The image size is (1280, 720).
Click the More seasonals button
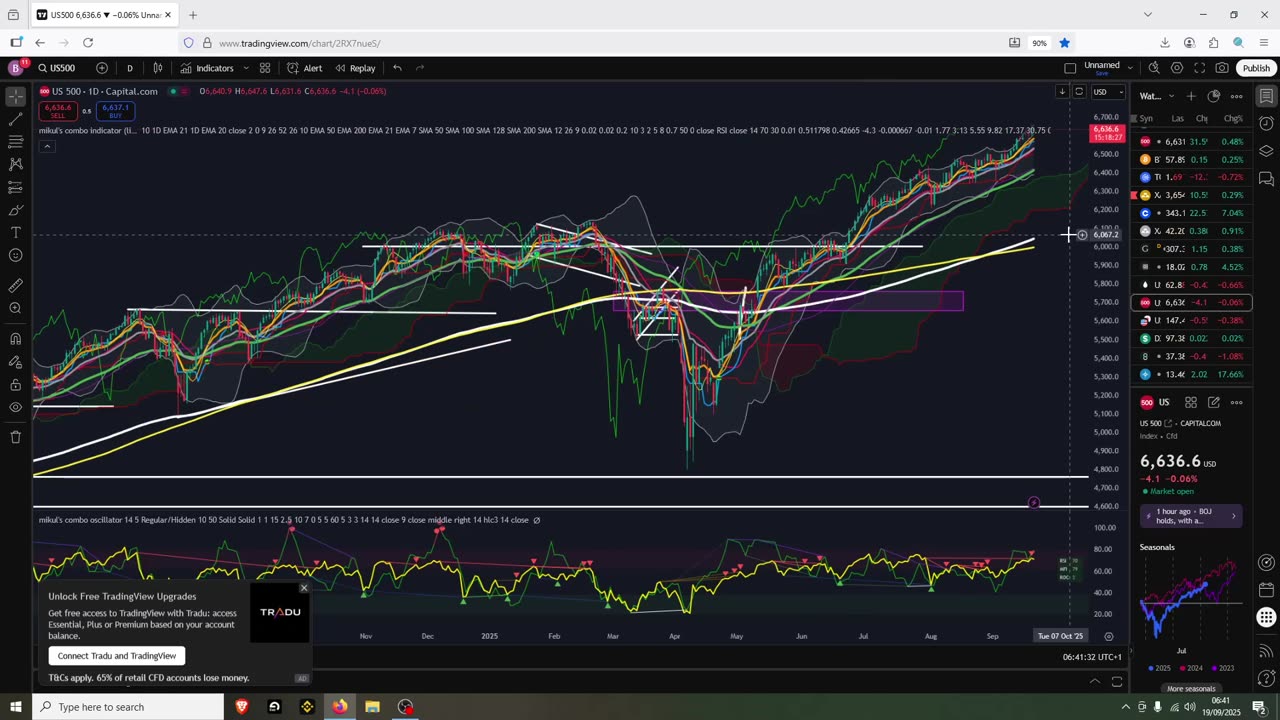point(1191,688)
